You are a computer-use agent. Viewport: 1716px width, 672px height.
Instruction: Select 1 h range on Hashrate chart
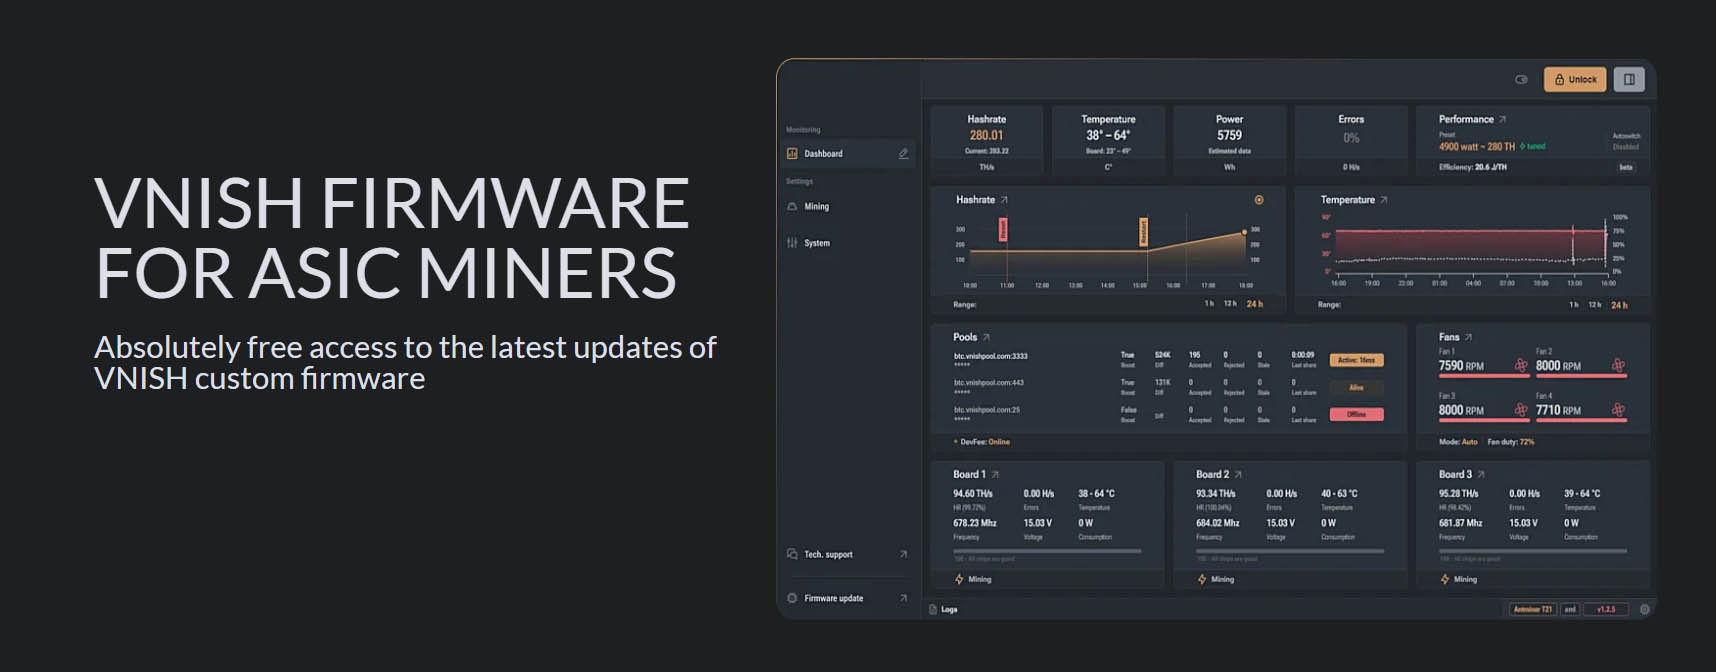1209,304
